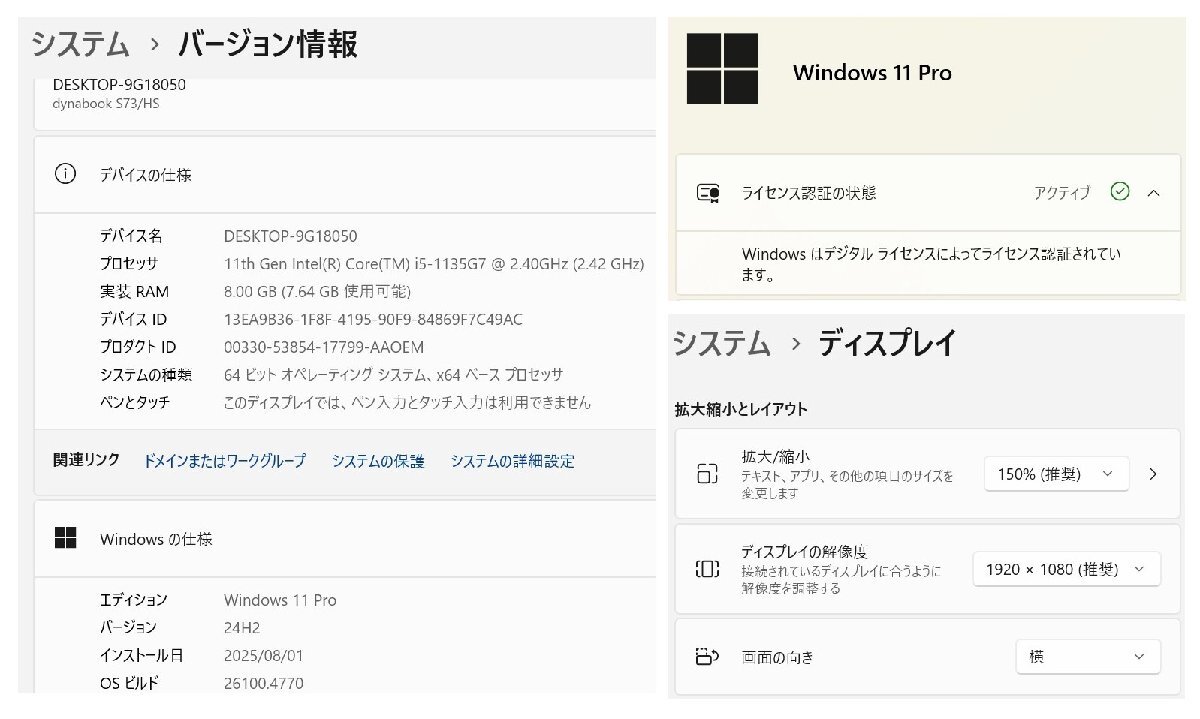Click the インストール日 label
Screen dimensions: 1200x719
(x=141, y=656)
